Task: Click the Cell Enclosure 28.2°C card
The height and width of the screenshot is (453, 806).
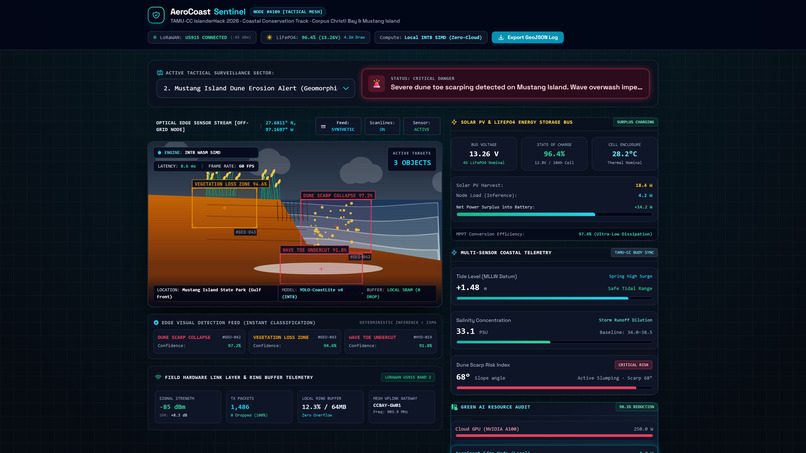Action: tap(625, 154)
